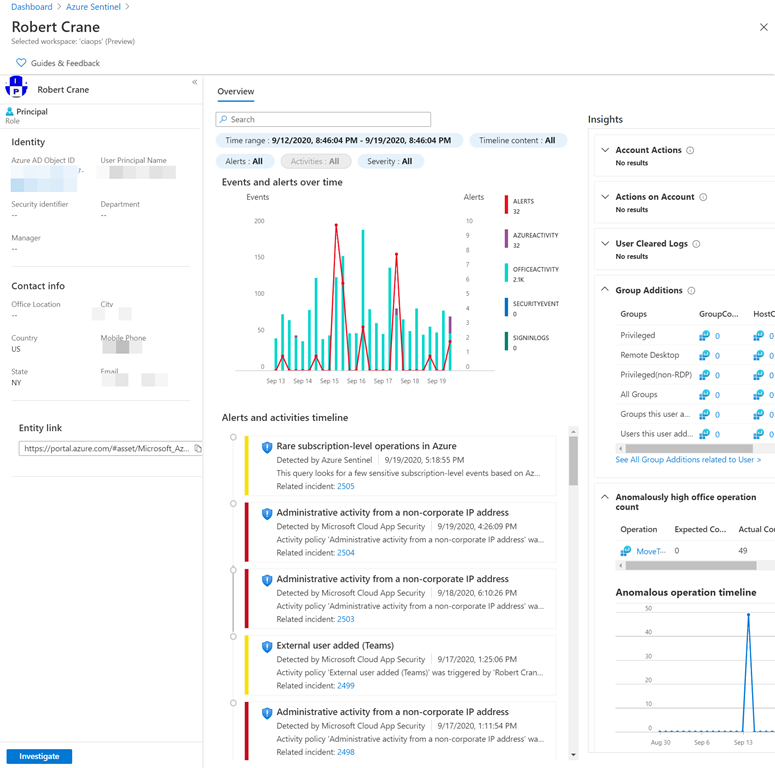
Task: Collapse Anomalously high office operation count
Action: point(605,497)
